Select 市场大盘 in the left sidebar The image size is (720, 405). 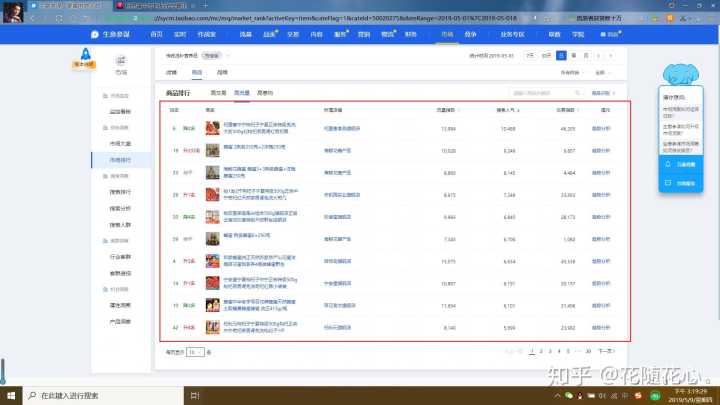point(120,143)
